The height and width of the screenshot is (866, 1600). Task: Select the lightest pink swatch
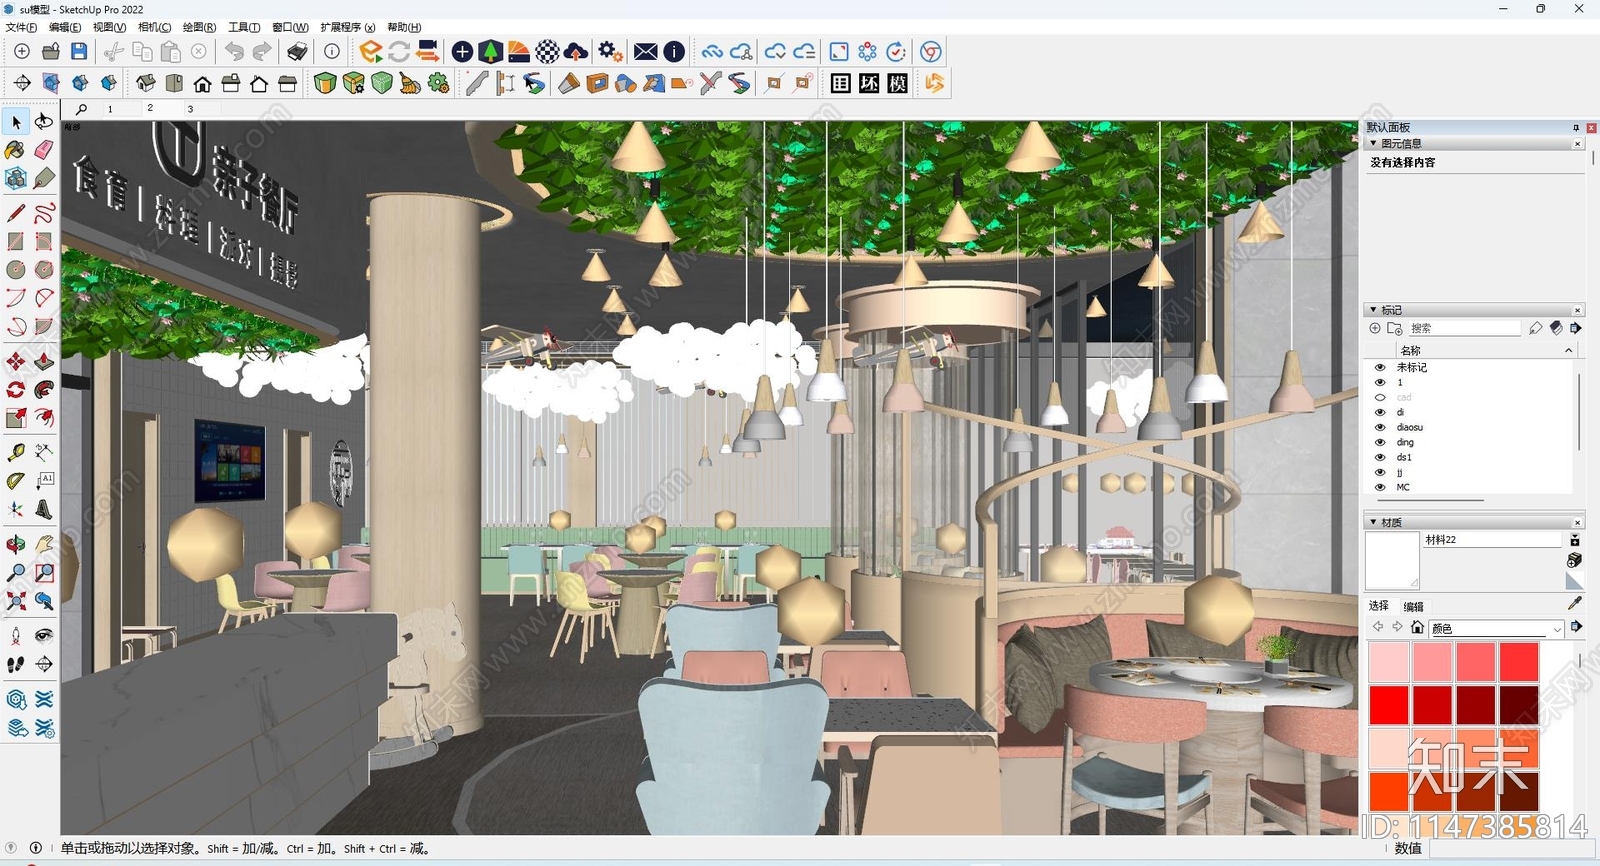(1389, 662)
